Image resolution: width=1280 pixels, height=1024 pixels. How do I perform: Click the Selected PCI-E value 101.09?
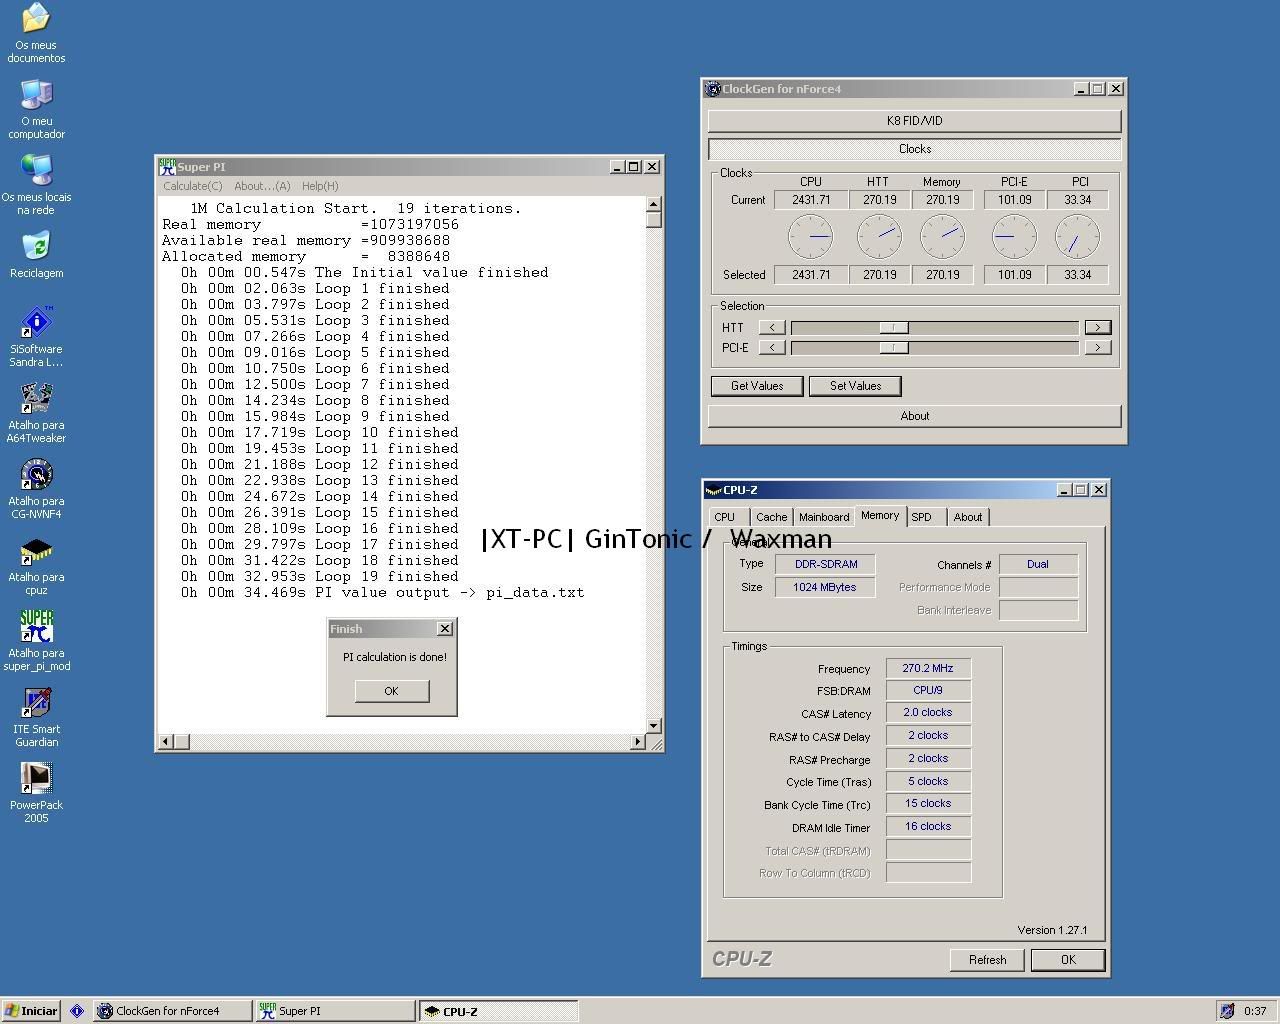[1014, 275]
